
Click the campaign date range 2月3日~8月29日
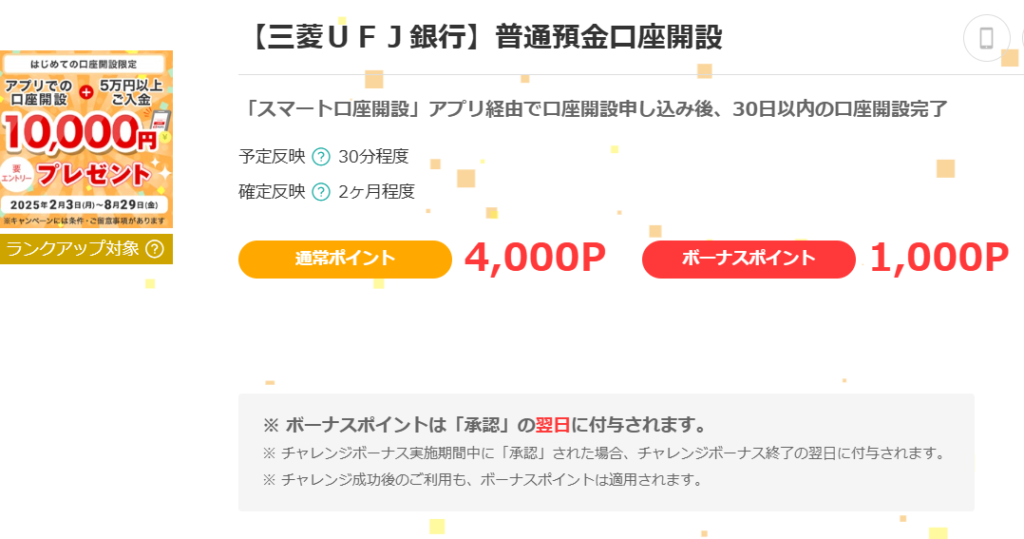click(x=84, y=205)
